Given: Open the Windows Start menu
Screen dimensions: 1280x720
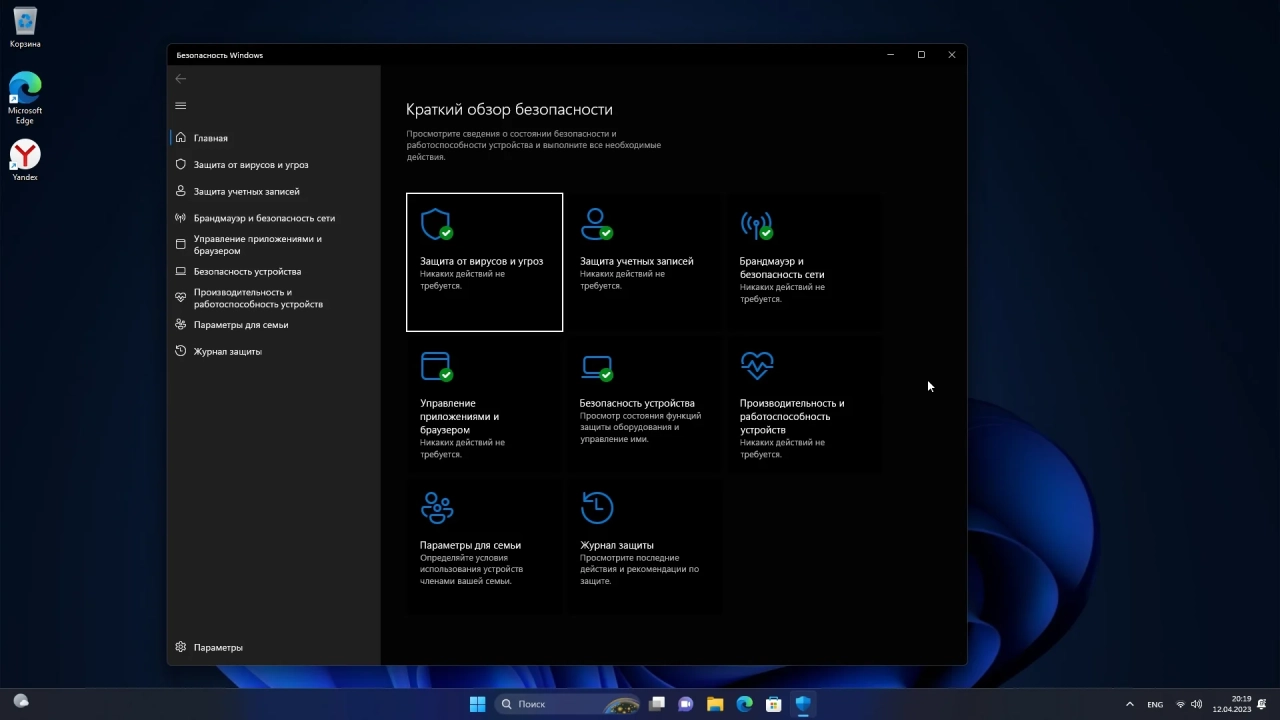Looking at the screenshot, I should tap(478, 704).
